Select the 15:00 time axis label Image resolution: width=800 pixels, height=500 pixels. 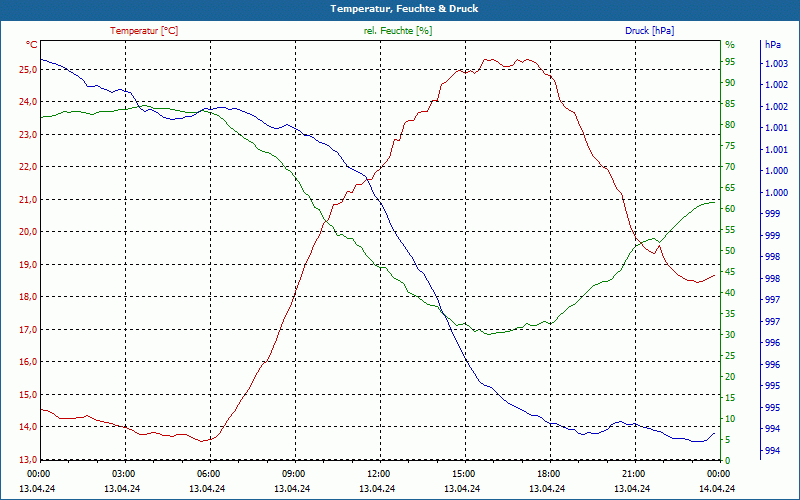click(x=462, y=474)
